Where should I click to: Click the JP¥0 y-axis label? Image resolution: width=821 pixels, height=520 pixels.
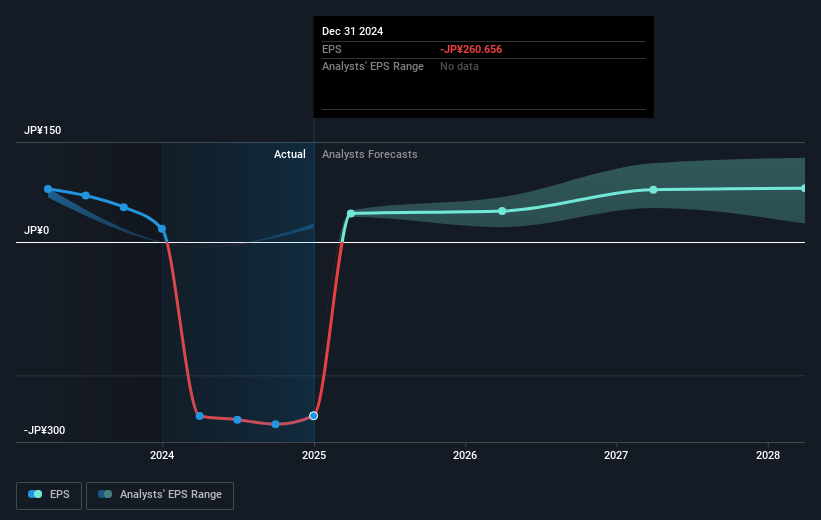pos(36,230)
